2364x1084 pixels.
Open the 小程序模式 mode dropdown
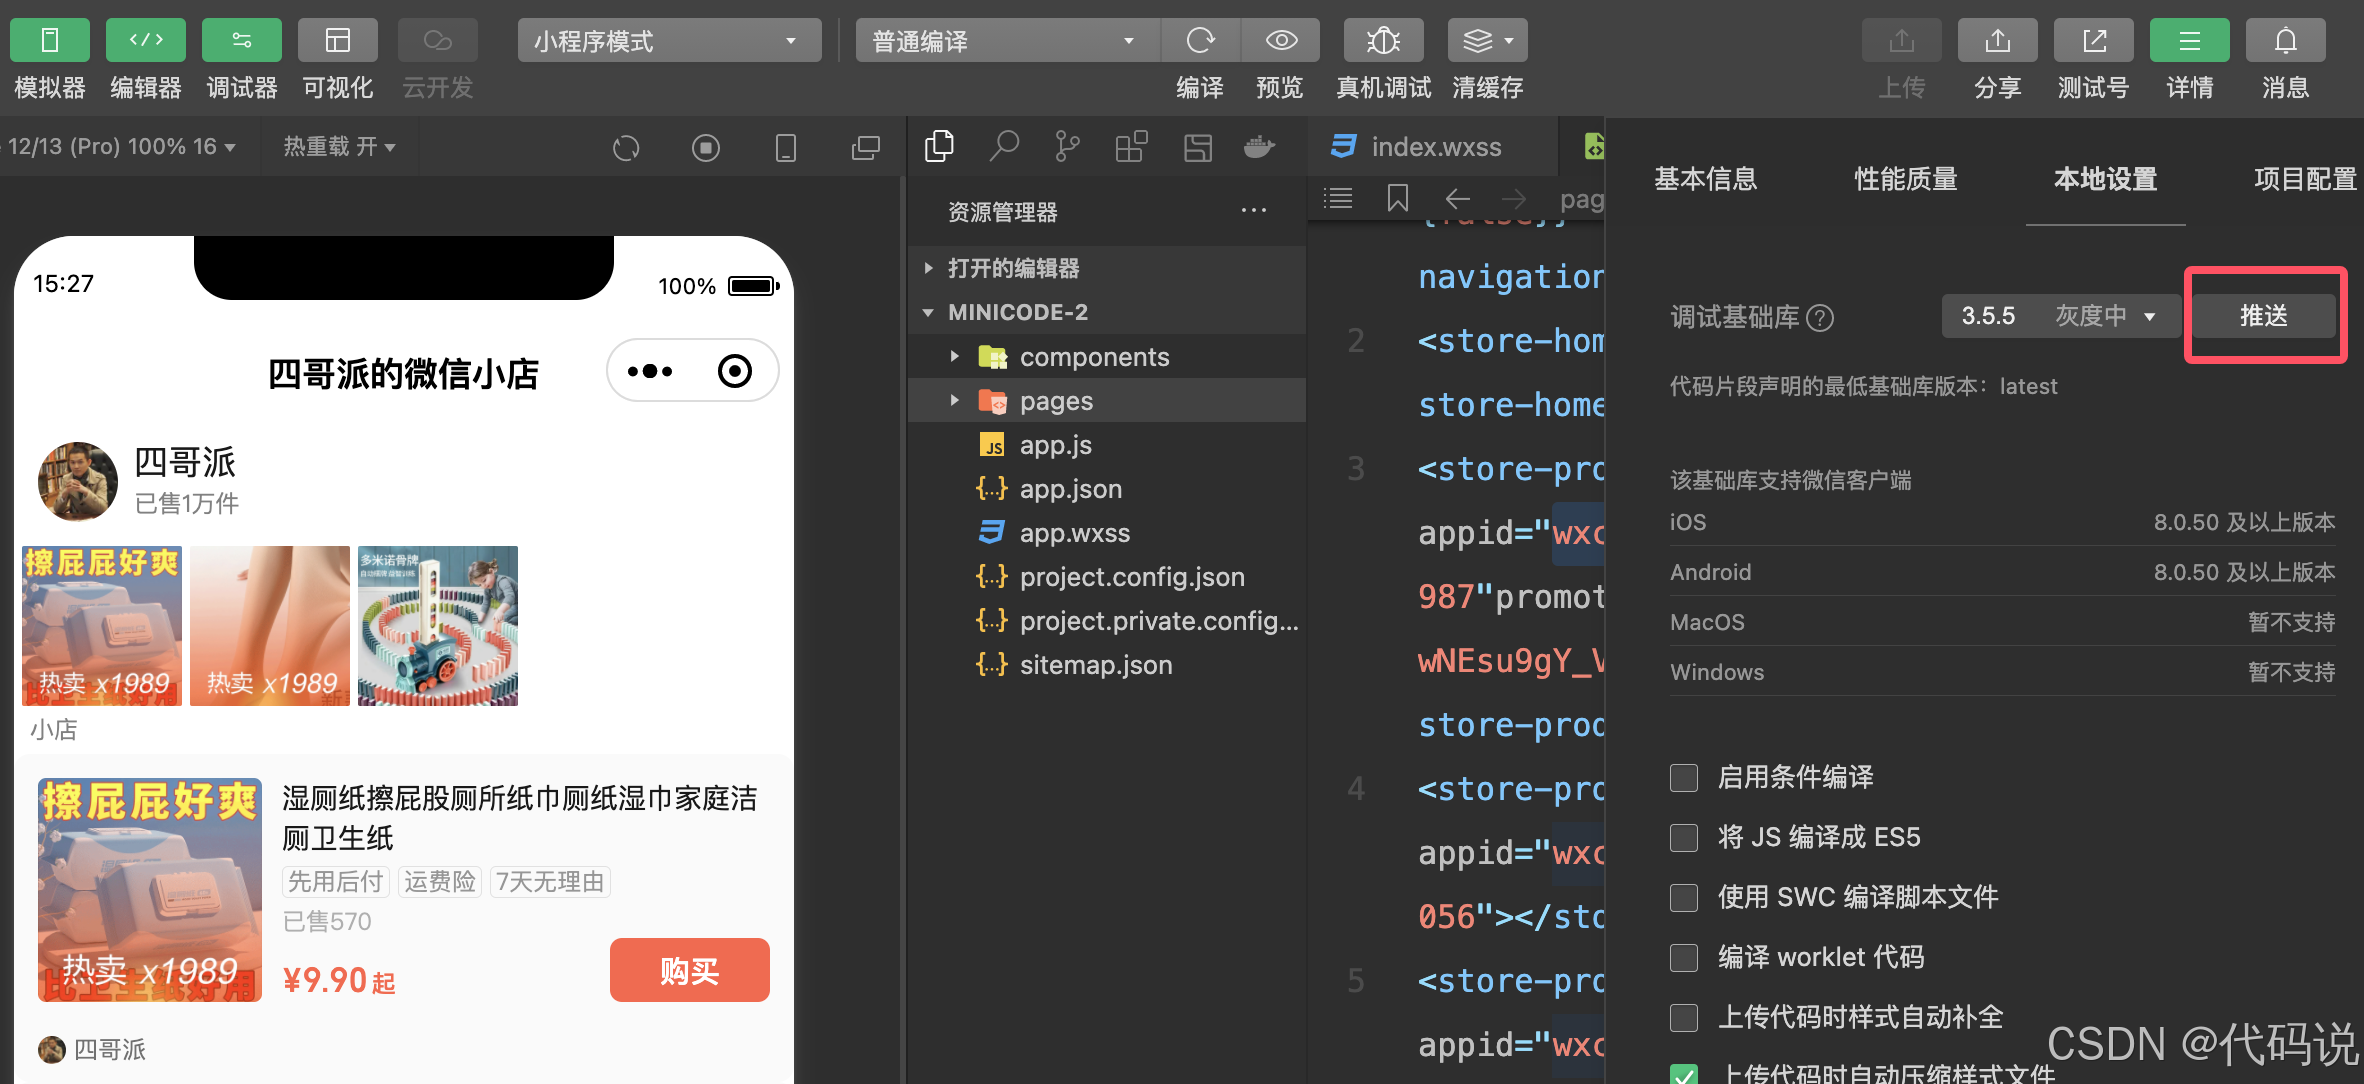pyautogui.click(x=668, y=41)
